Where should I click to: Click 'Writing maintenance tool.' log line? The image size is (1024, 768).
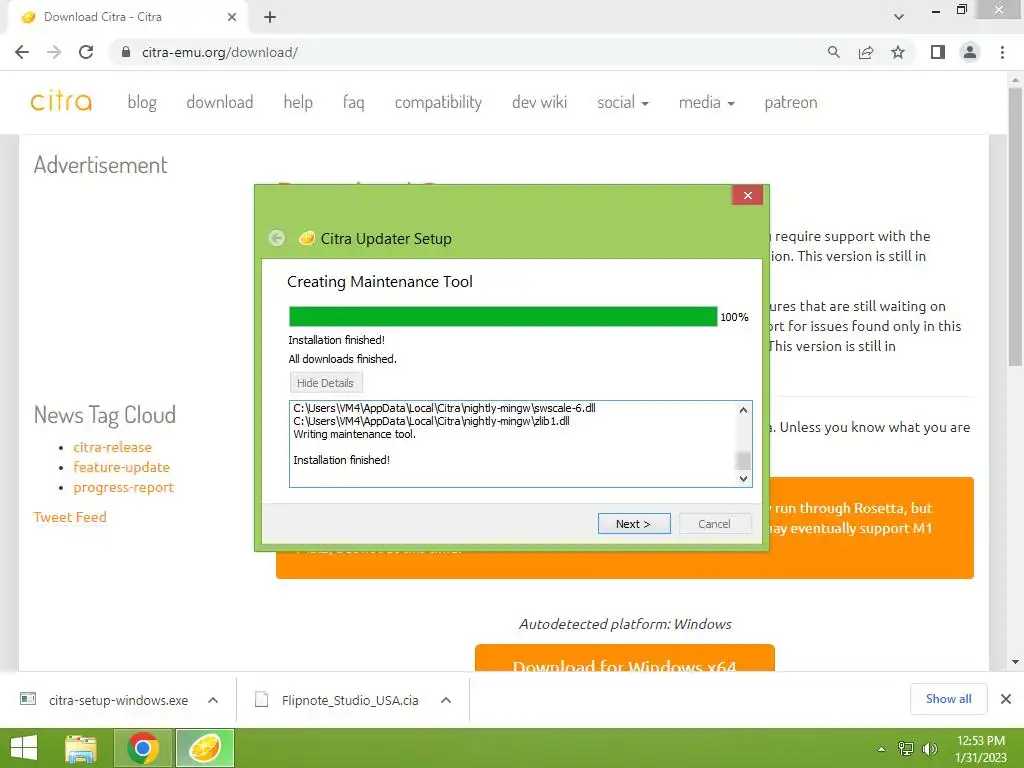[354, 434]
